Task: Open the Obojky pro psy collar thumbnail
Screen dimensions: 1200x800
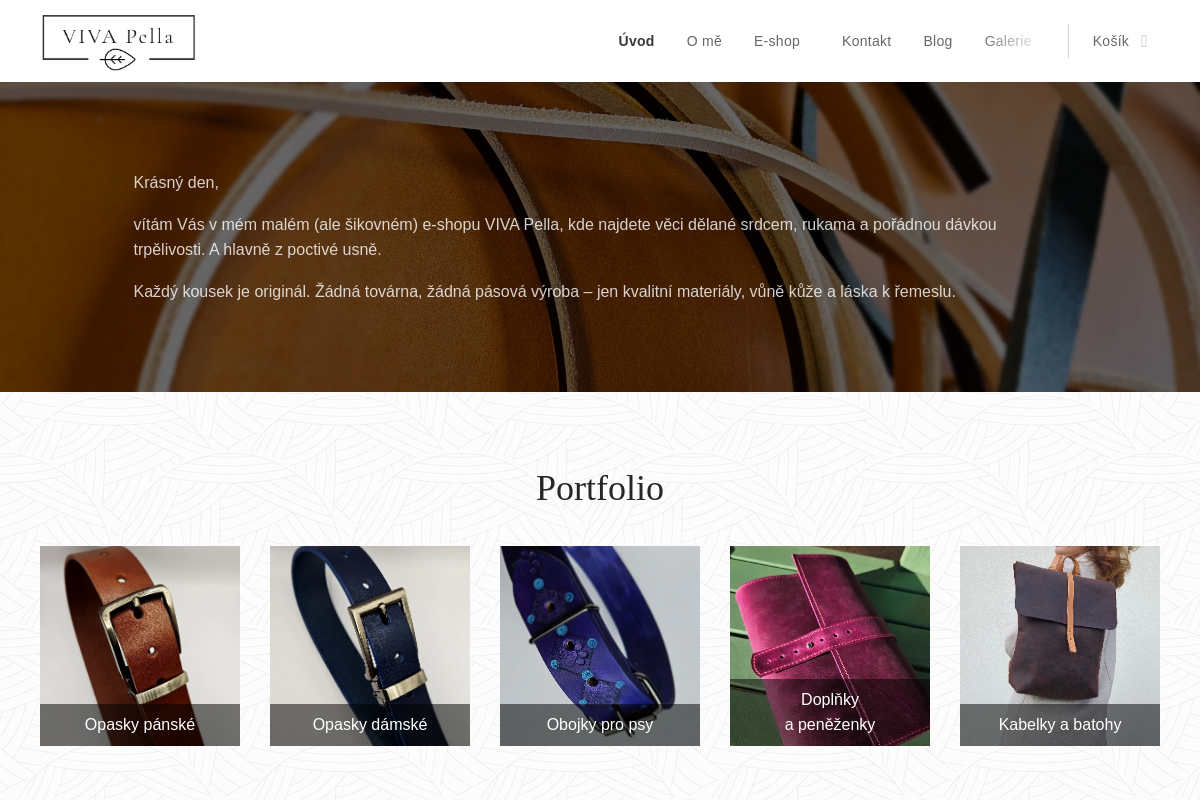Action: 600,625
